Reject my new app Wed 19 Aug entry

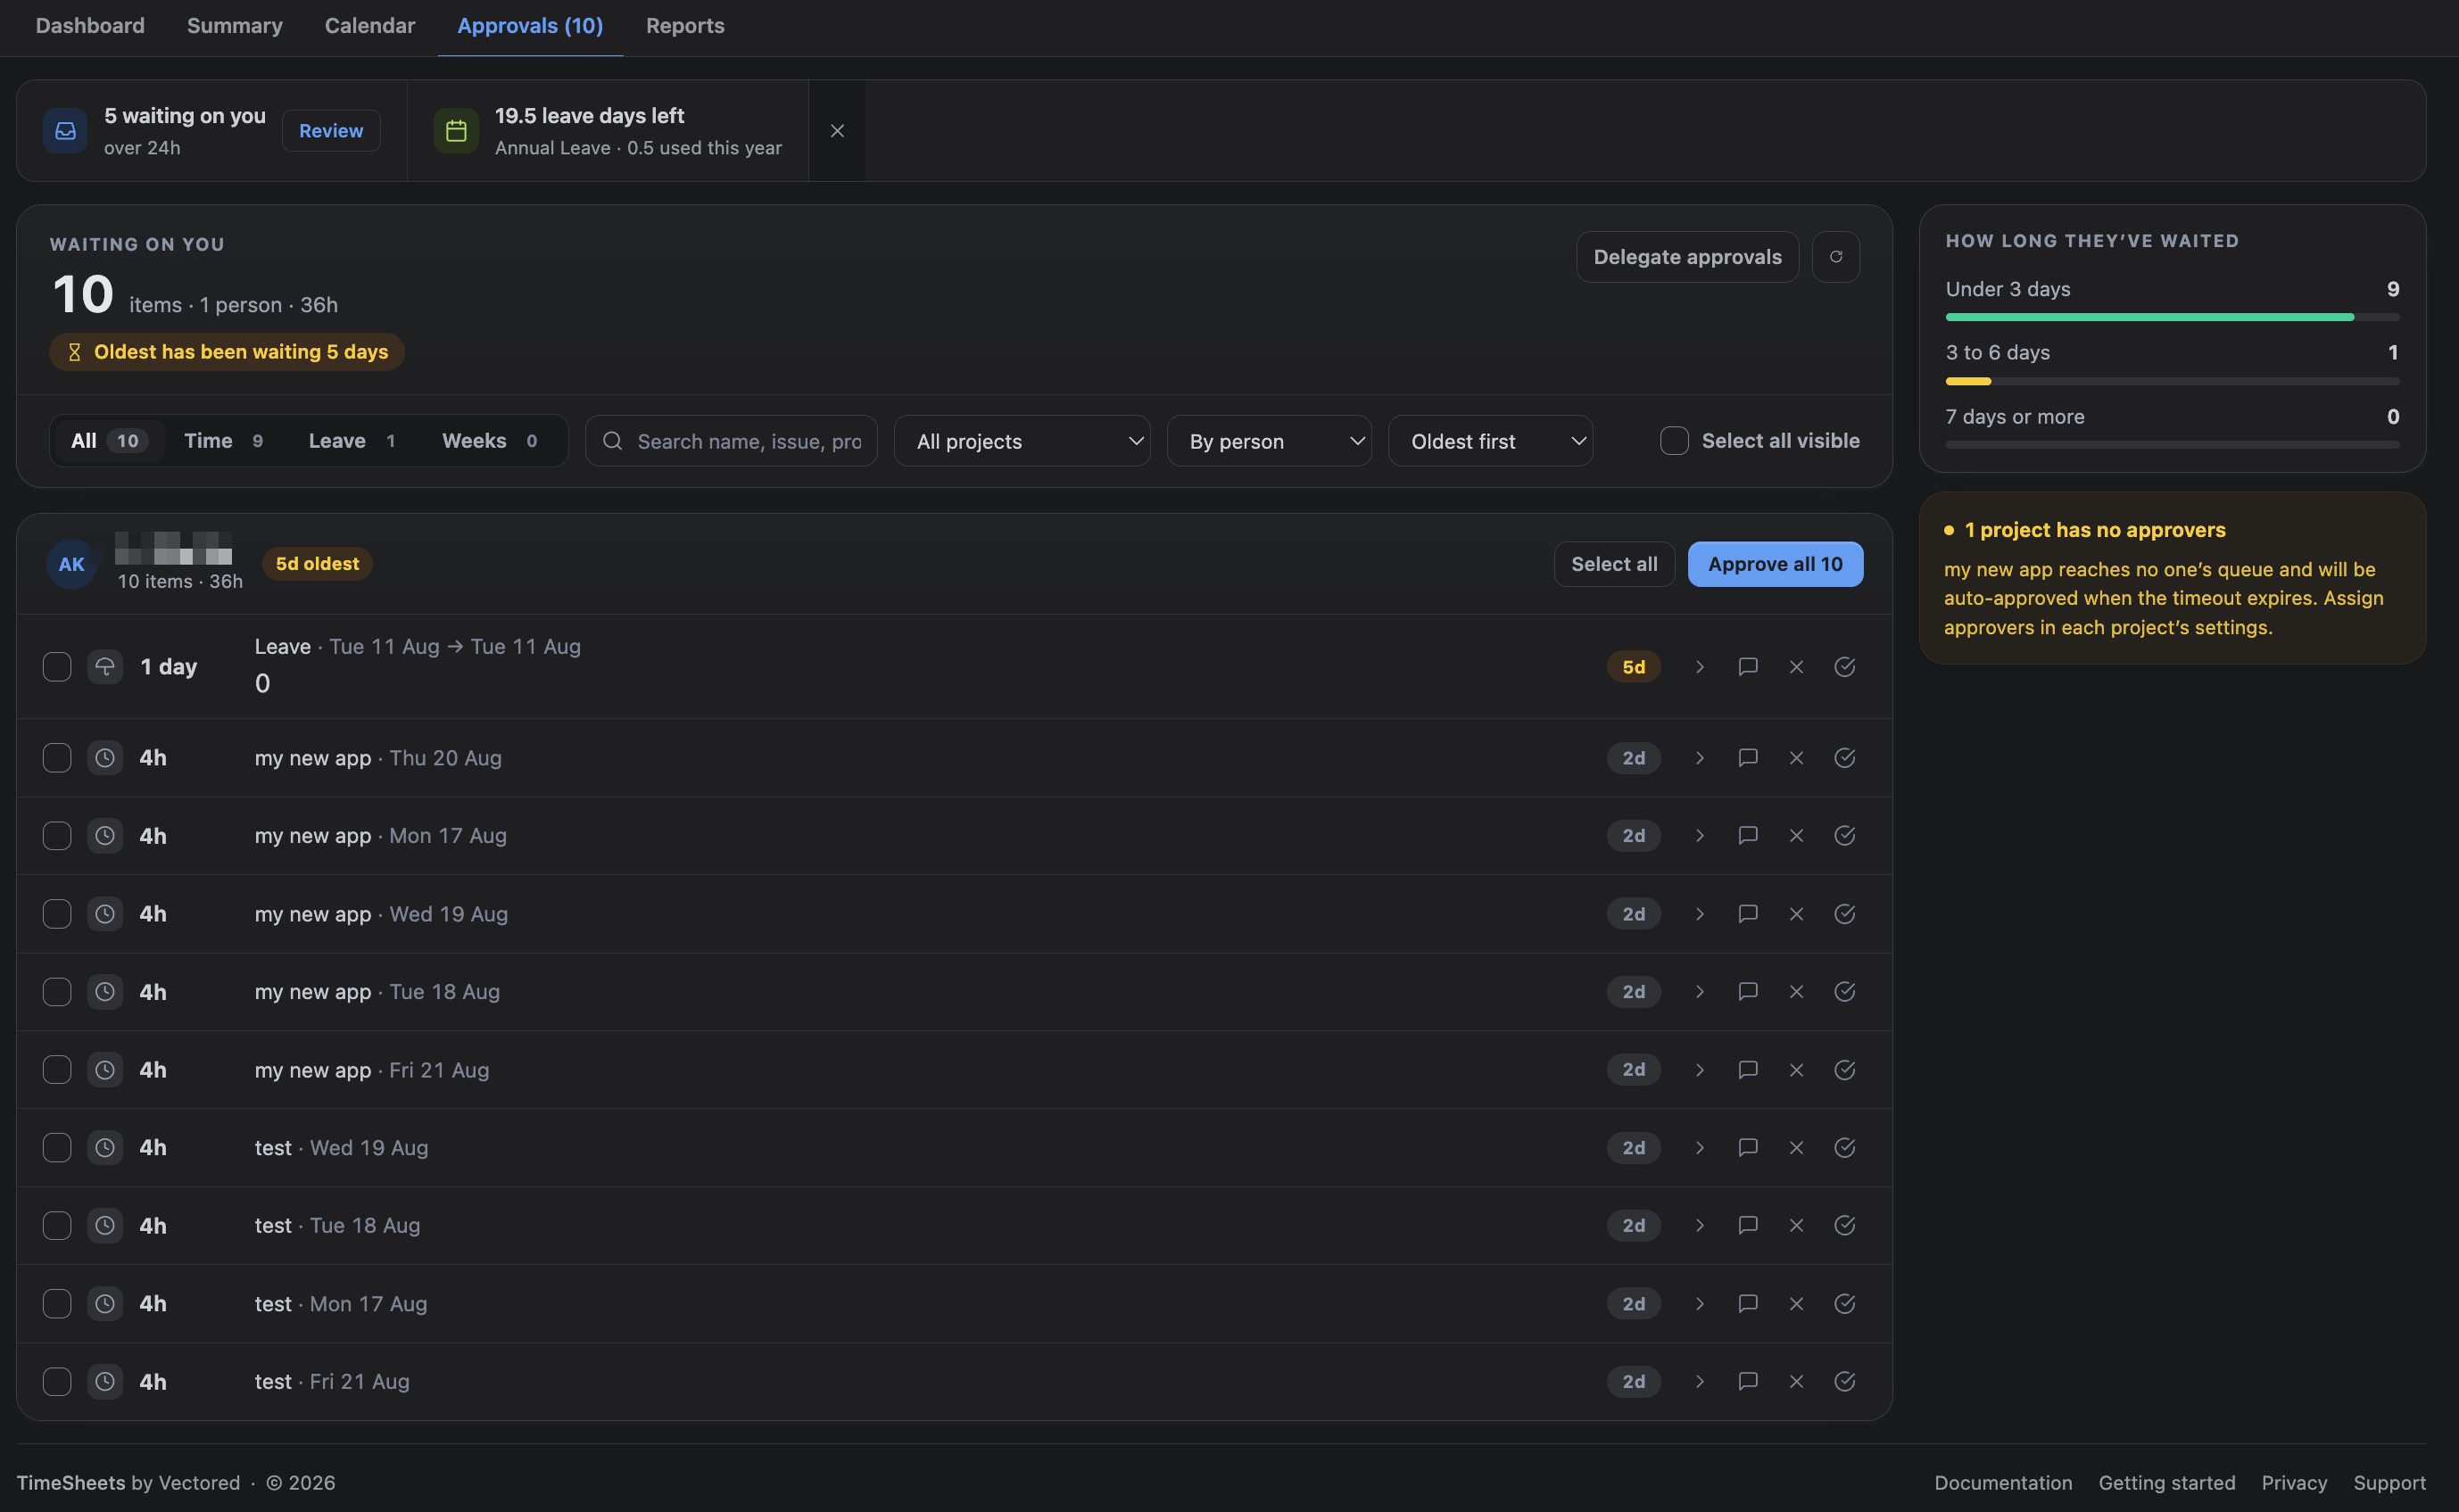point(1796,914)
